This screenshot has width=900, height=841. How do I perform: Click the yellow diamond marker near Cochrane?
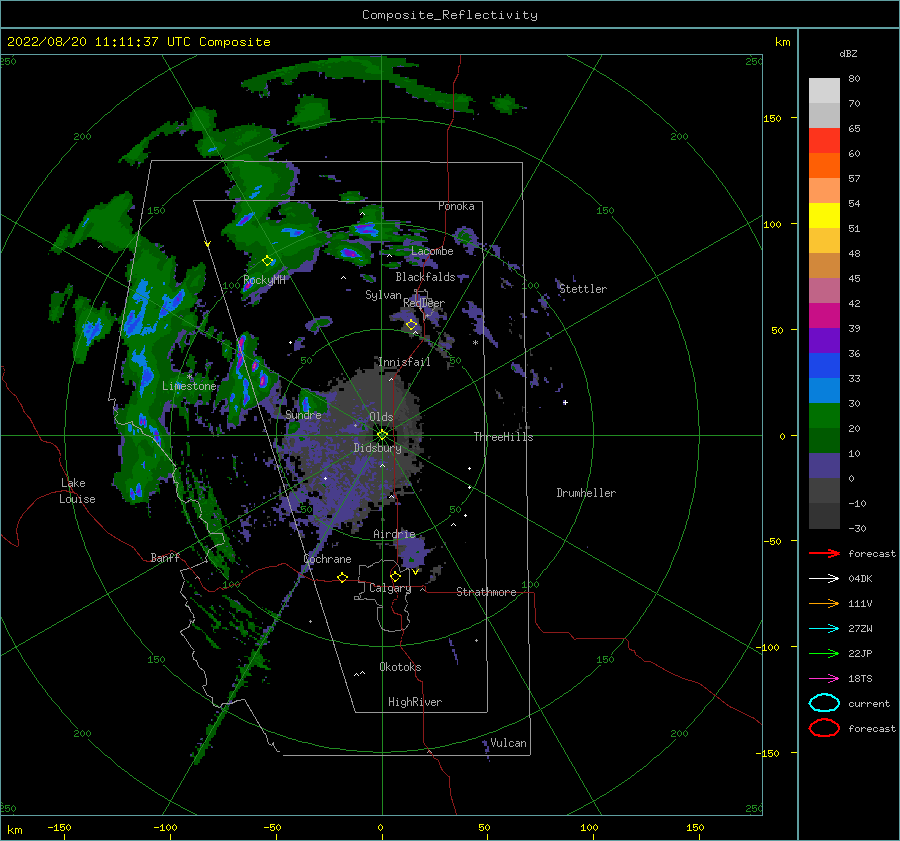point(342,577)
